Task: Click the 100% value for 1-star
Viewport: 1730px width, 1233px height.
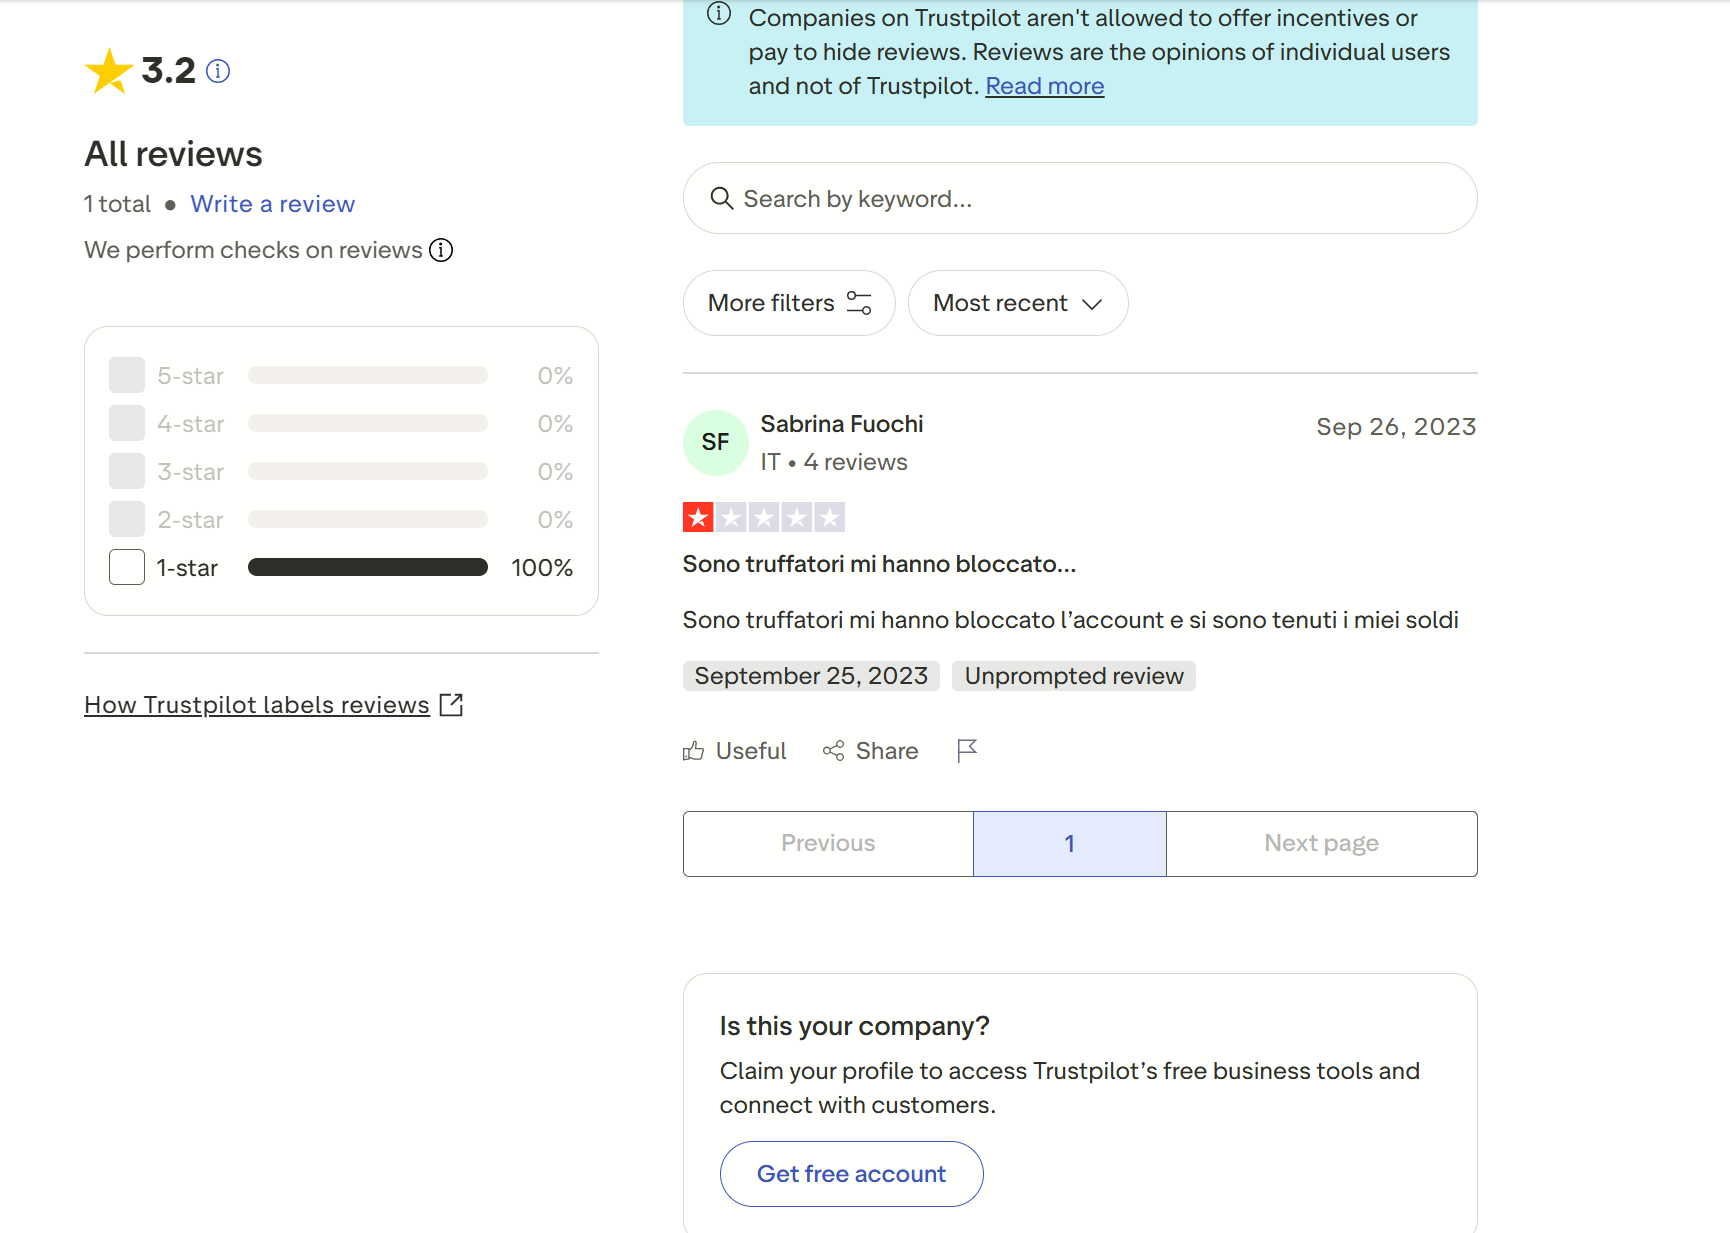Action: [x=542, y=568]
